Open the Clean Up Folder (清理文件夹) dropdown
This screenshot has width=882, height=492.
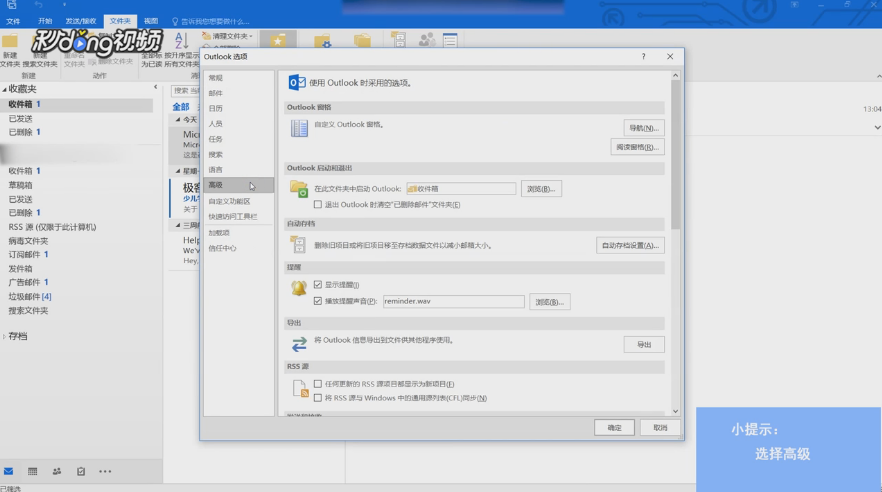pyautogui.click(x=228, y=36)
